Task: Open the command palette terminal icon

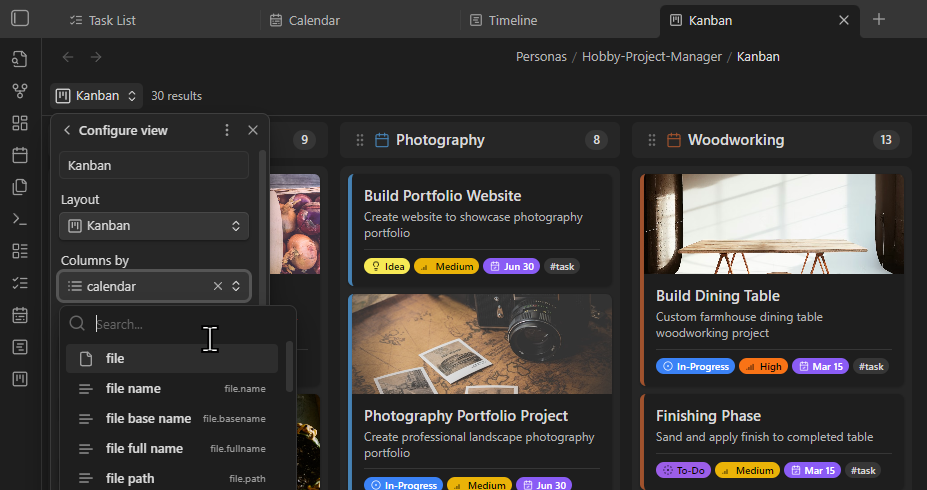Action: 20,219
